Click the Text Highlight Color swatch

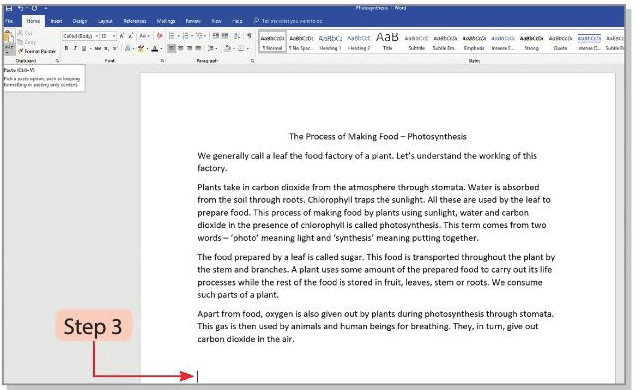point(141,48)
